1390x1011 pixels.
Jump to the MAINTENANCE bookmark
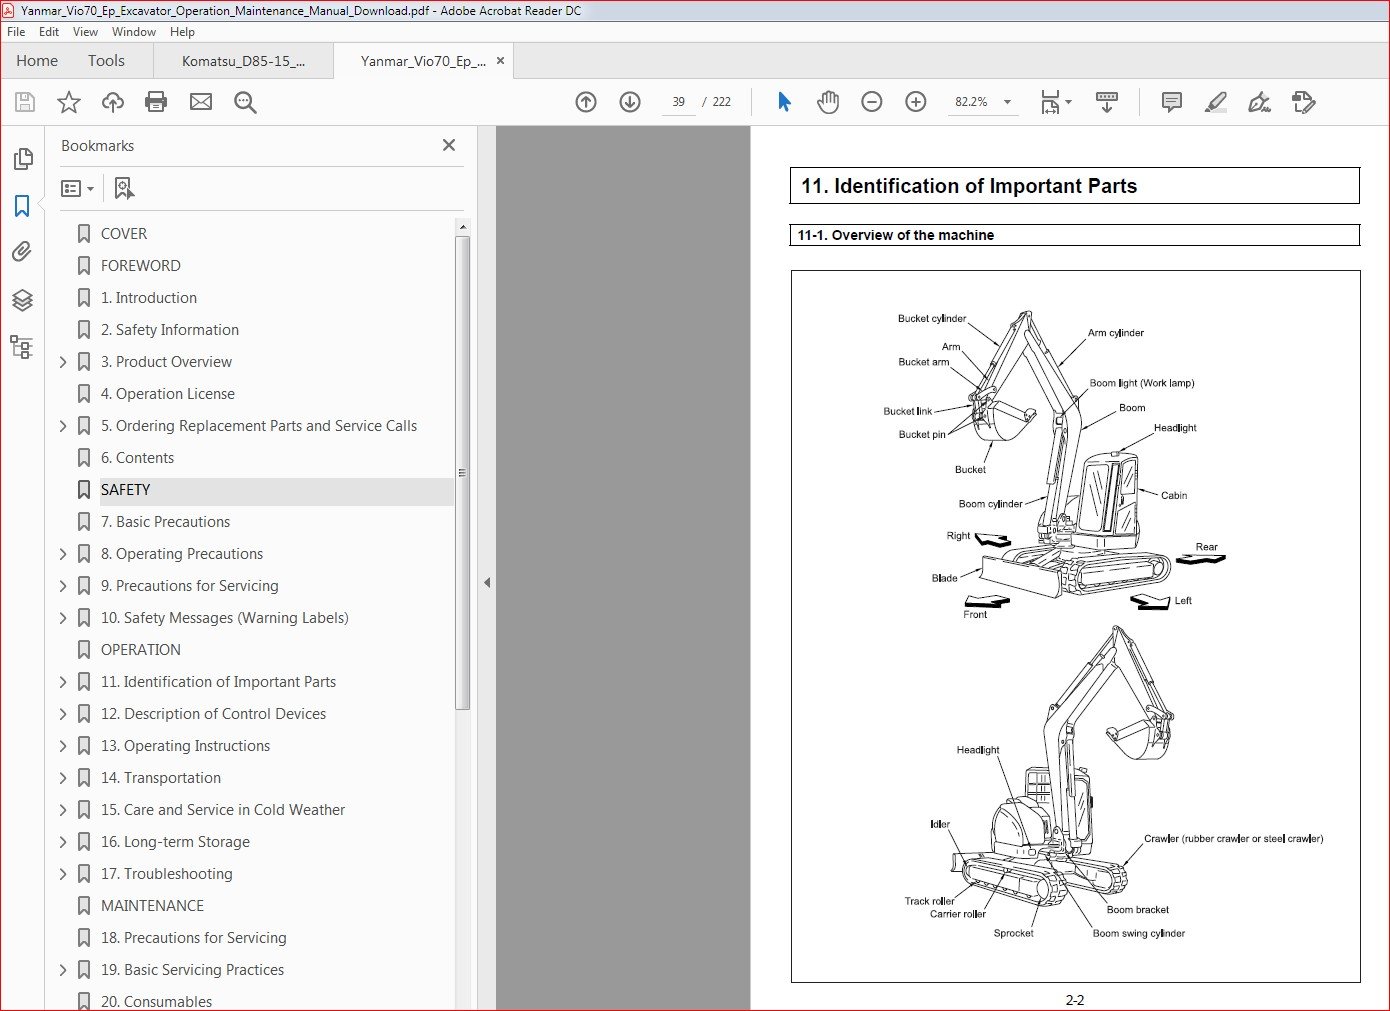153,906
